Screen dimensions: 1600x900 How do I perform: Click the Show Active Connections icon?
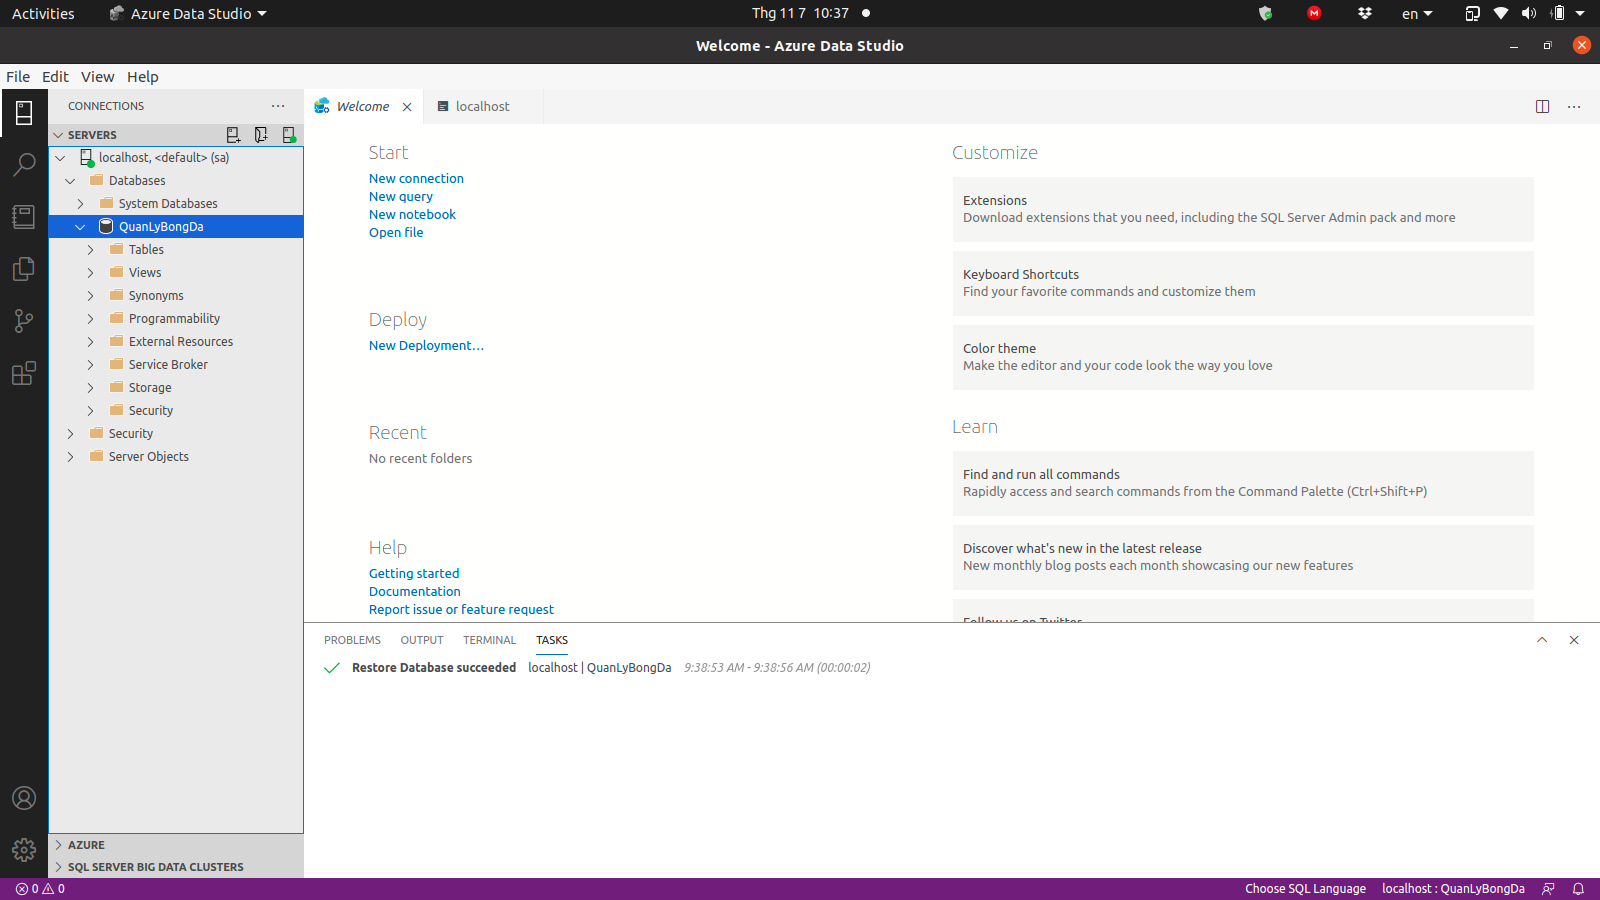[289, 135]
